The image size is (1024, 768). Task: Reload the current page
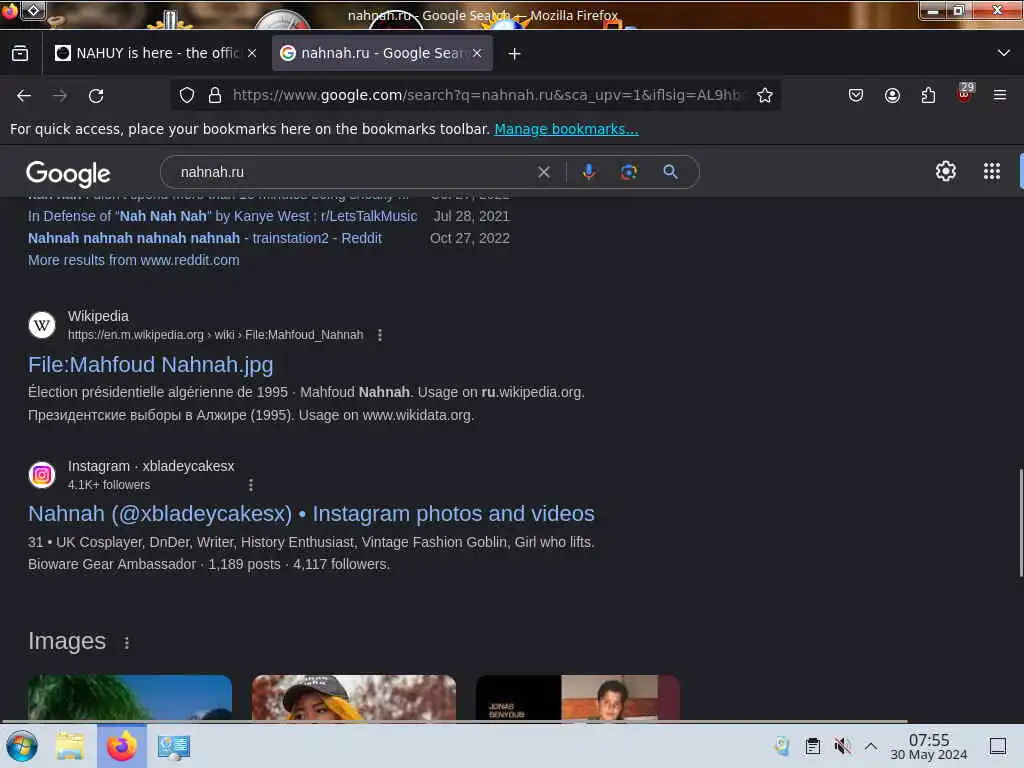coord(96,96)
